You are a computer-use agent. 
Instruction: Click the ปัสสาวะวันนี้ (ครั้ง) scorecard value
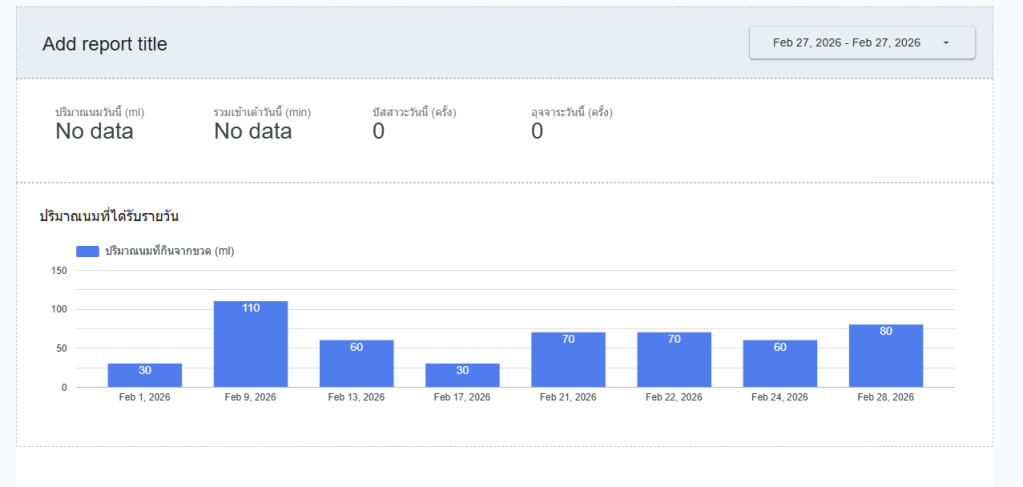point(378,132)
